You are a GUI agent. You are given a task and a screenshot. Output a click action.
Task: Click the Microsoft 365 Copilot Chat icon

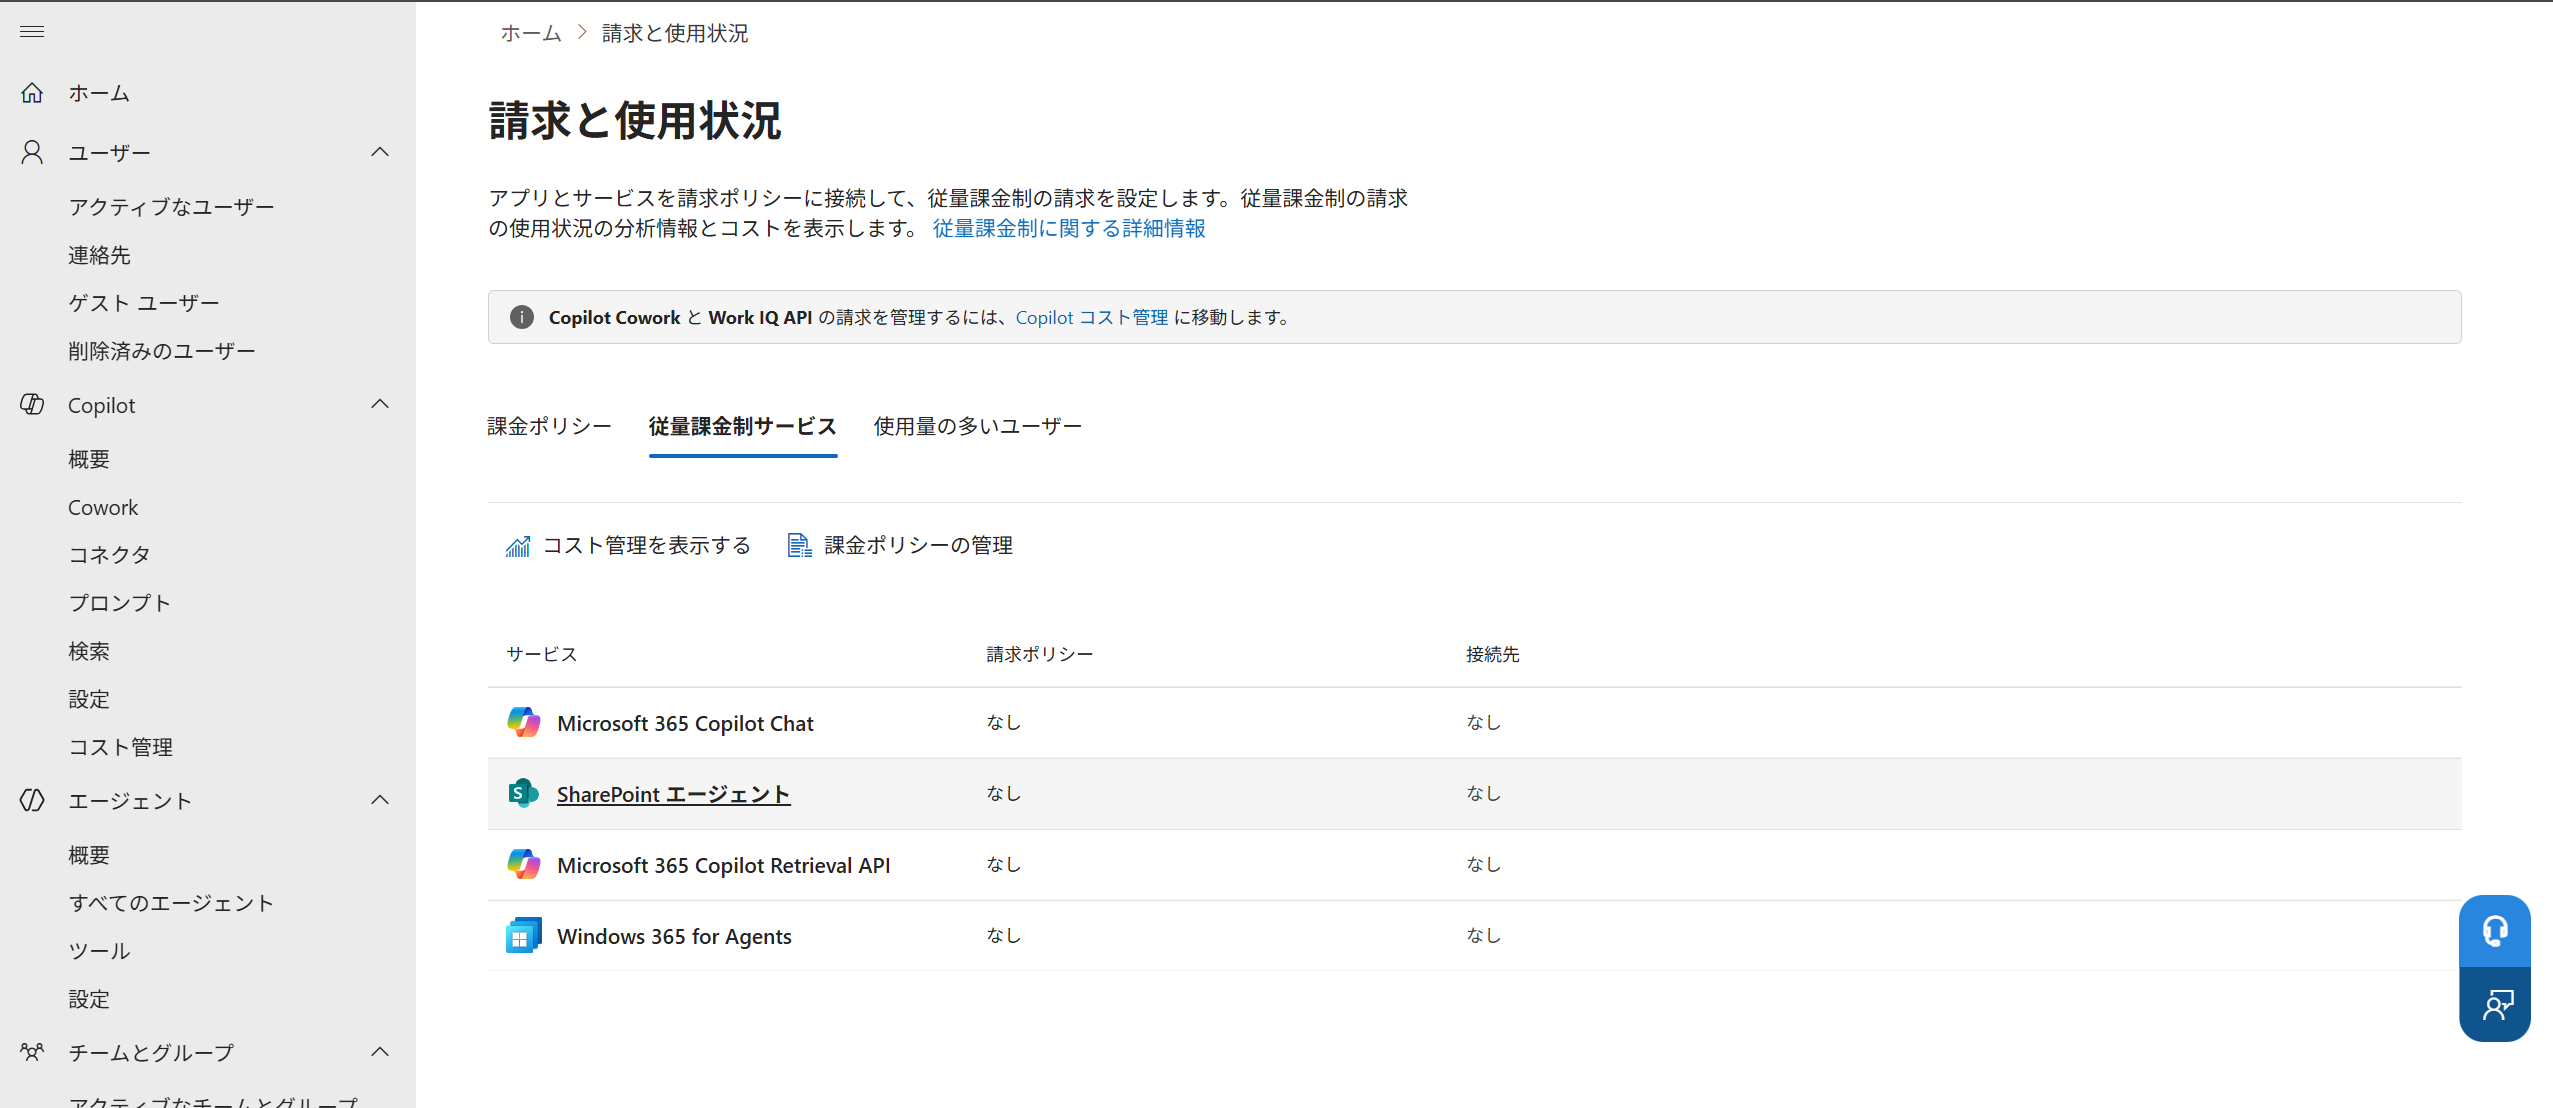click(524, 722)
